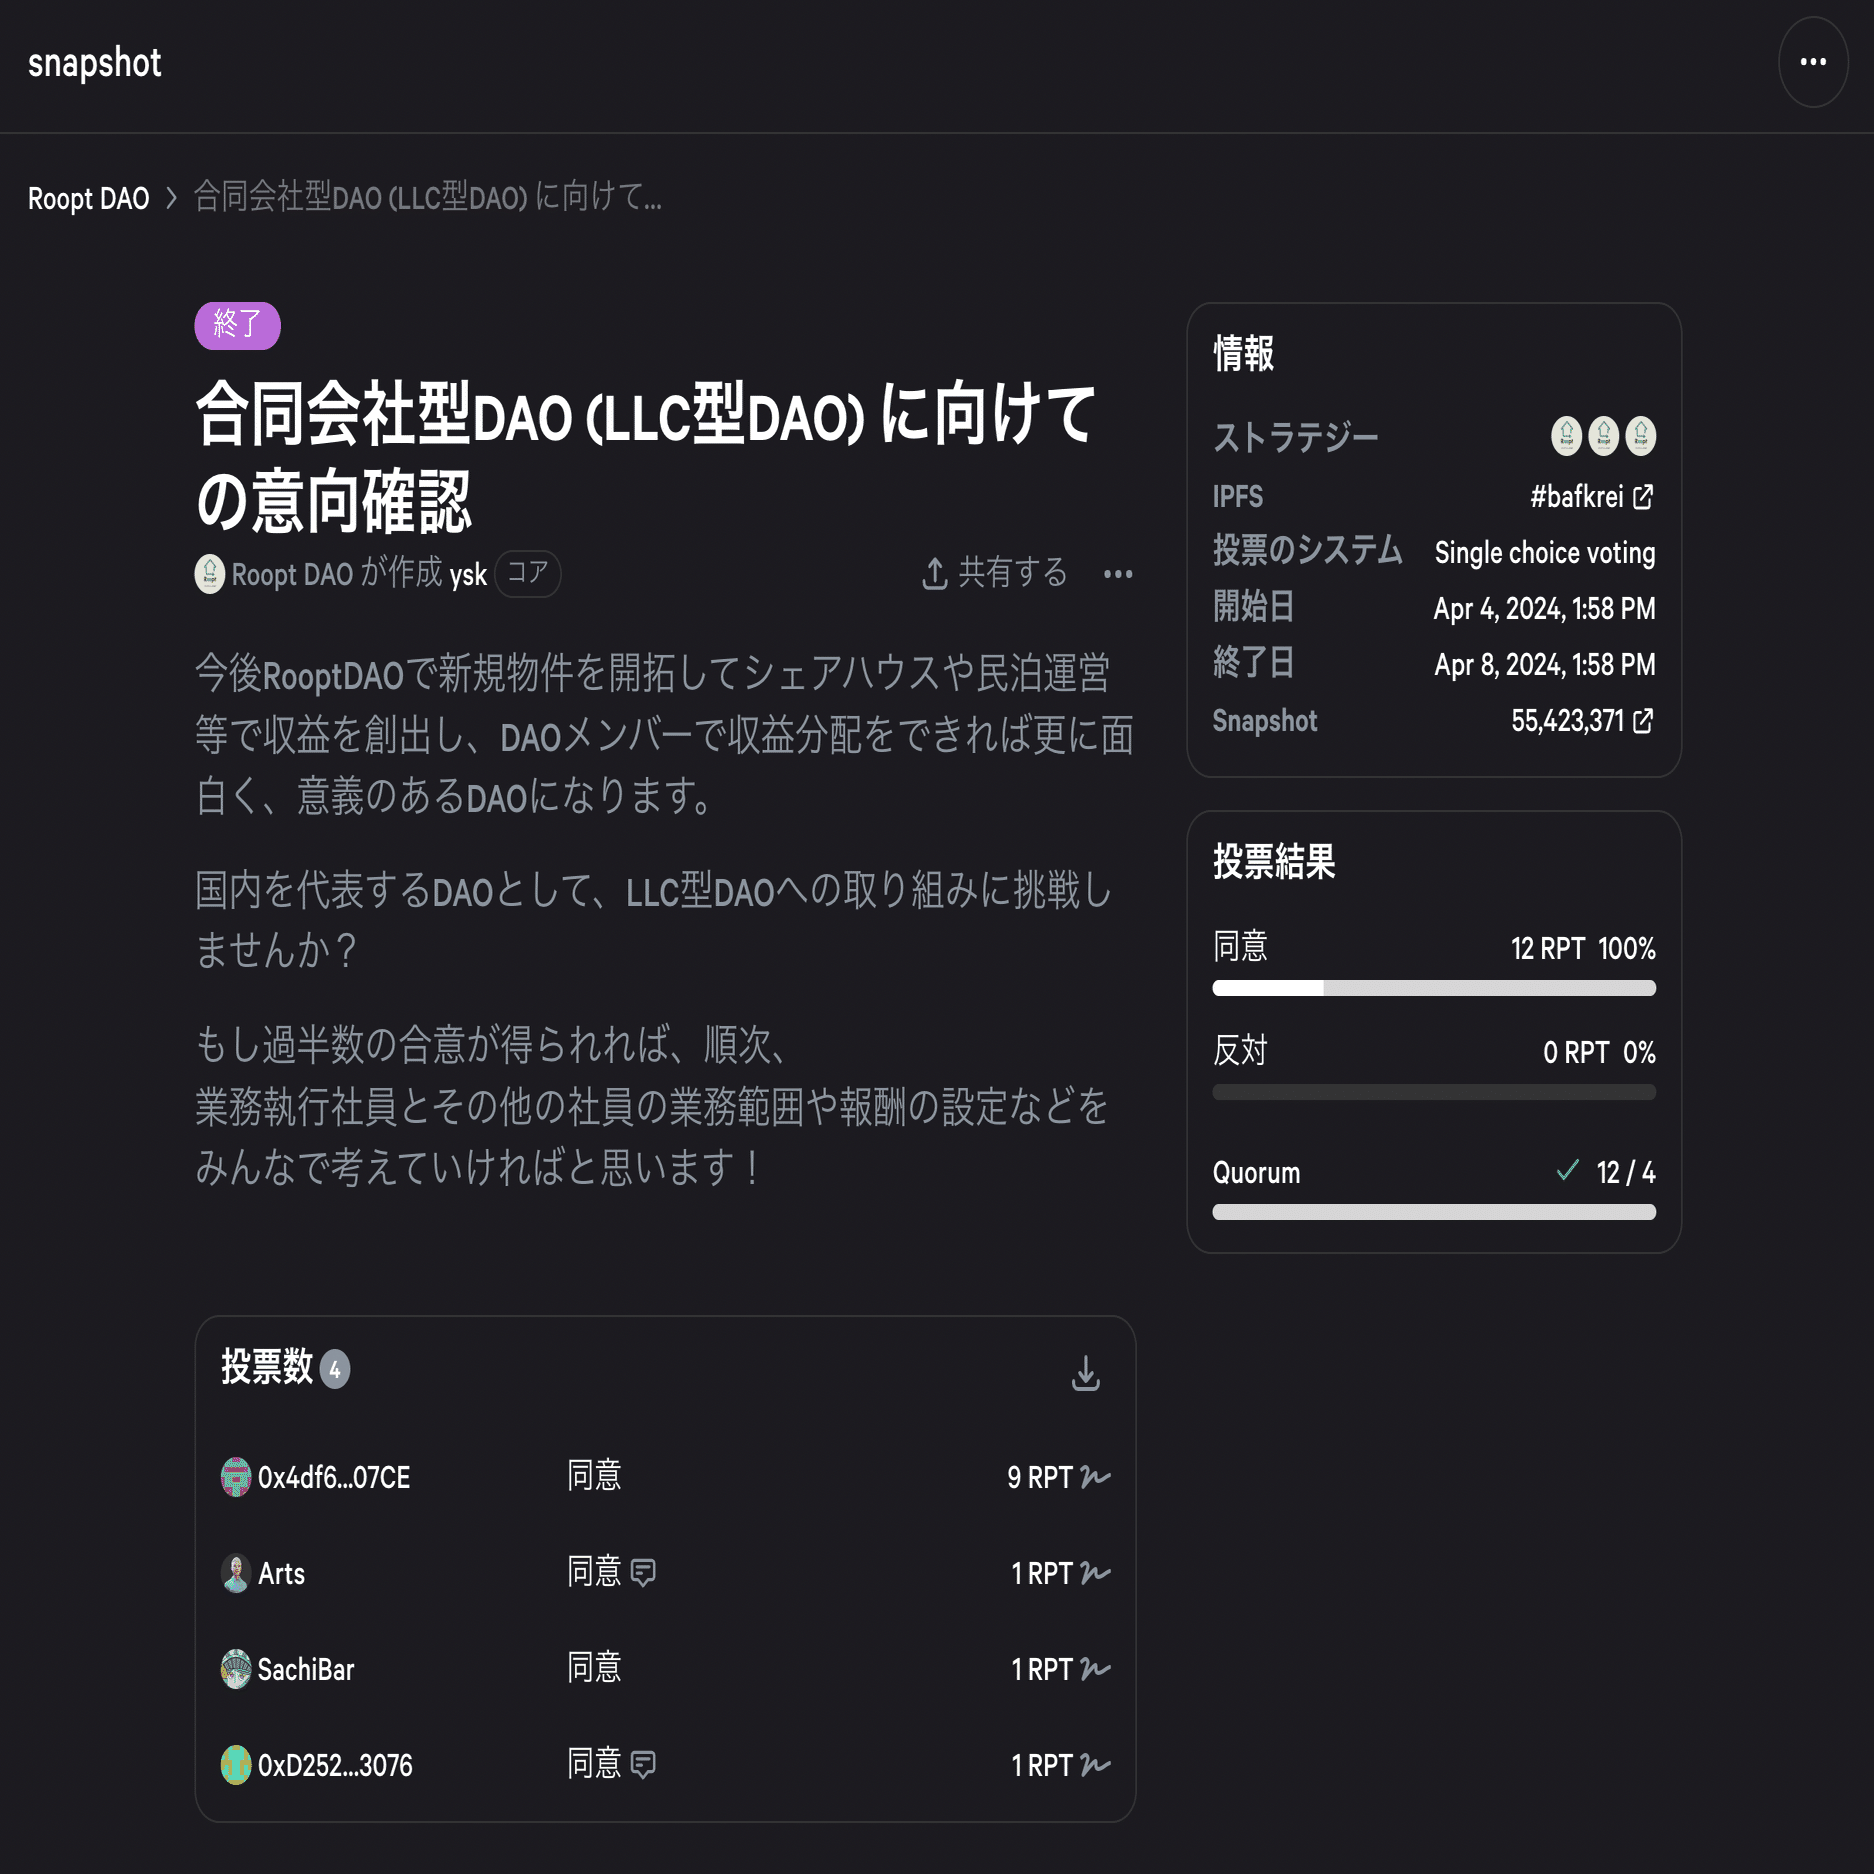Click the Single choice voting text
This screenshot has width=1874, height=1874.
(1544, 553)
